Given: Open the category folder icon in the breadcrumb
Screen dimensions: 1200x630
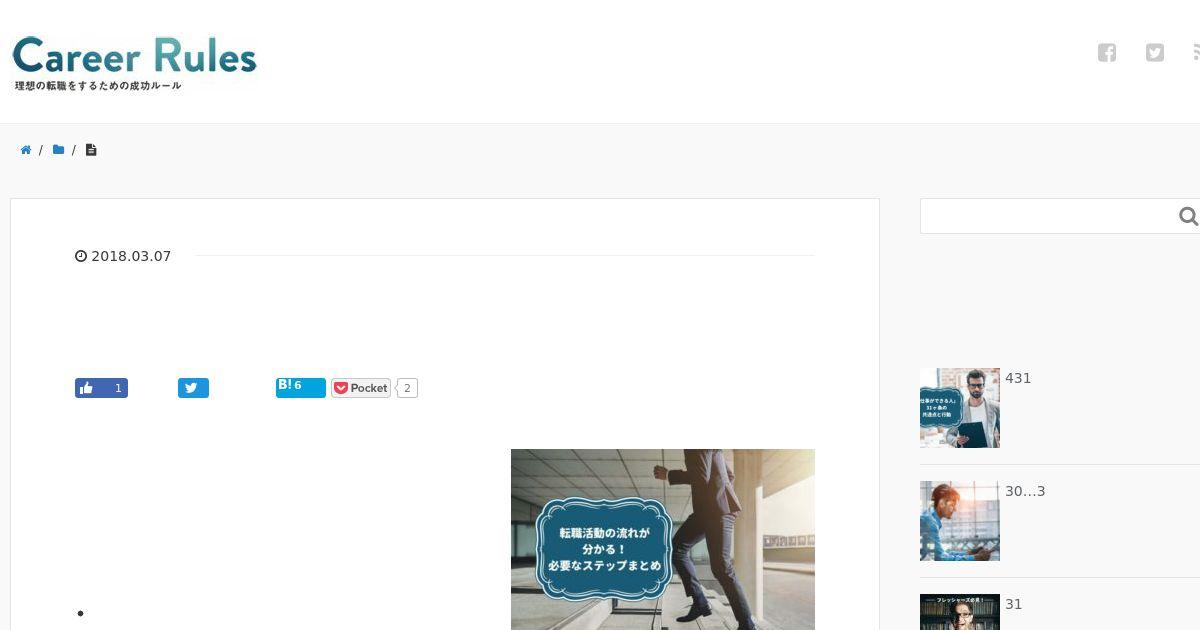Looking at the screenshot, I should 58,150.
